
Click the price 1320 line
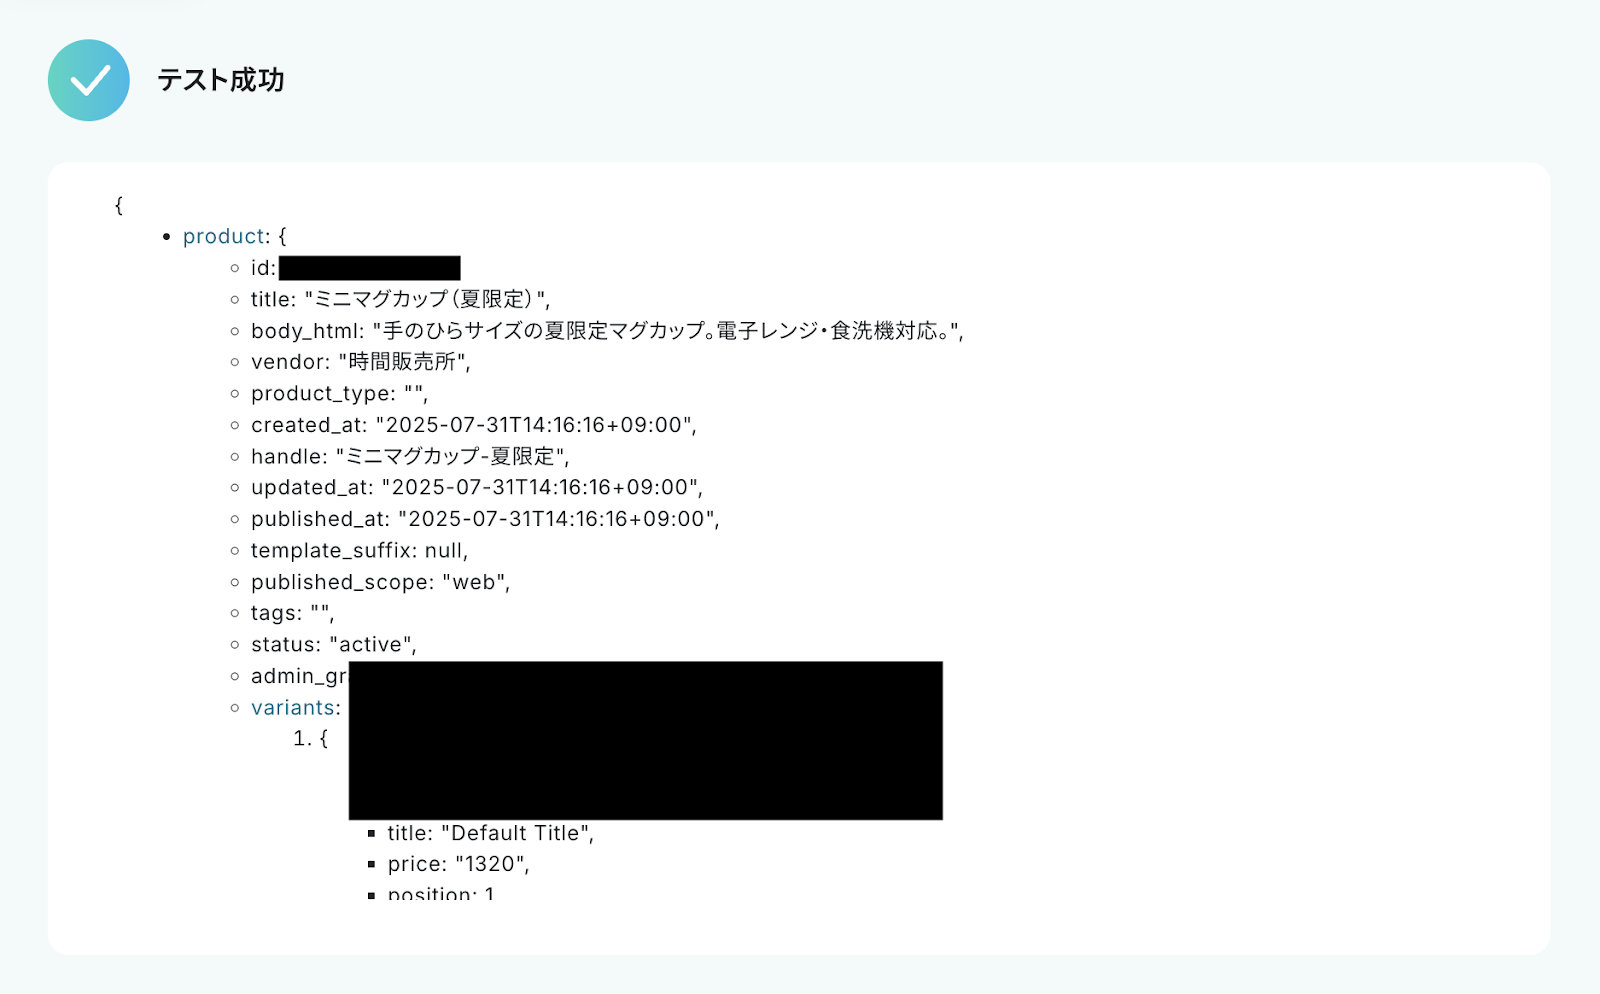click(458, 864)
